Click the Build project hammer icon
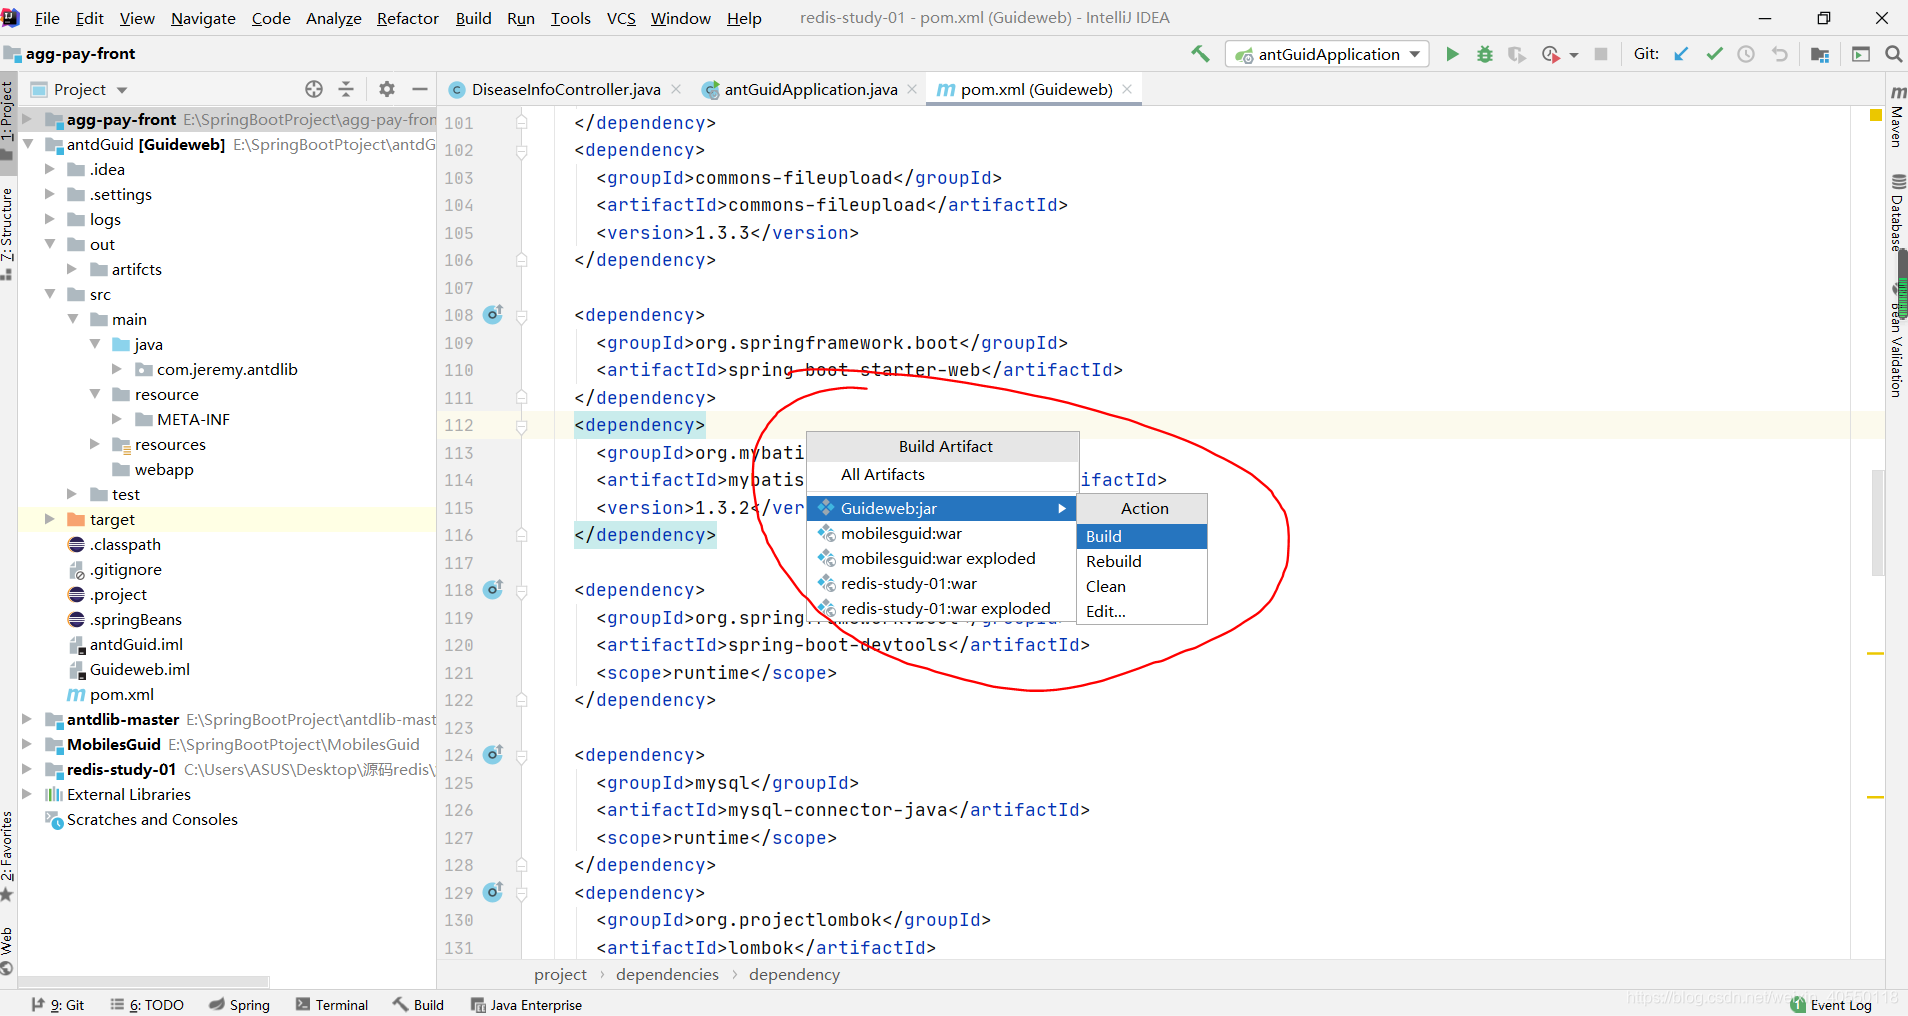Viewport: 1908px width, 1016px height. (1200, 54)
